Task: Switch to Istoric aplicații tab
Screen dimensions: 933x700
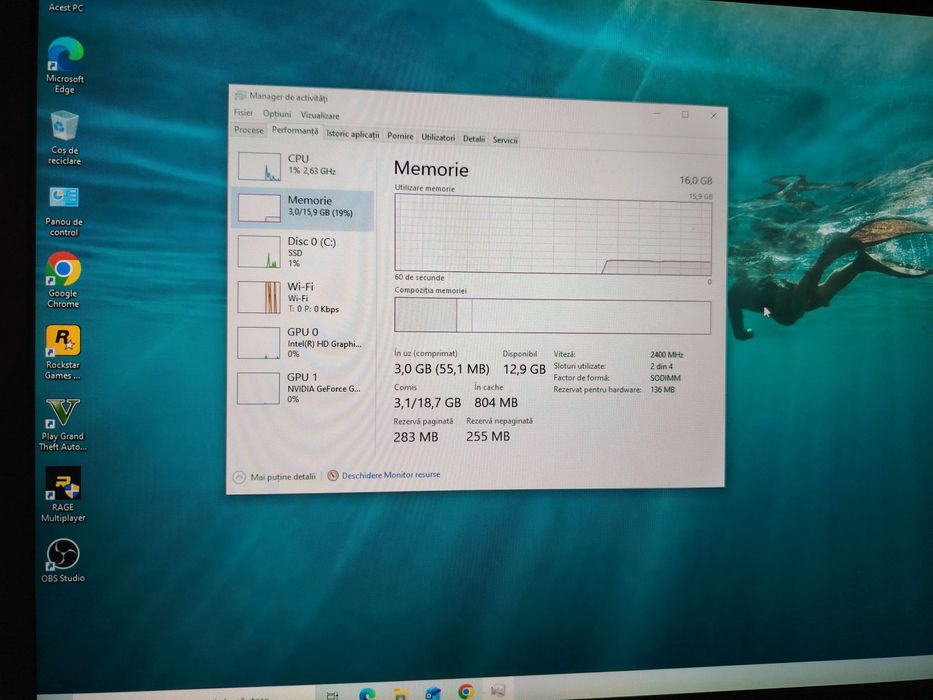Action: pyautogui.click(x=352, y=134)
